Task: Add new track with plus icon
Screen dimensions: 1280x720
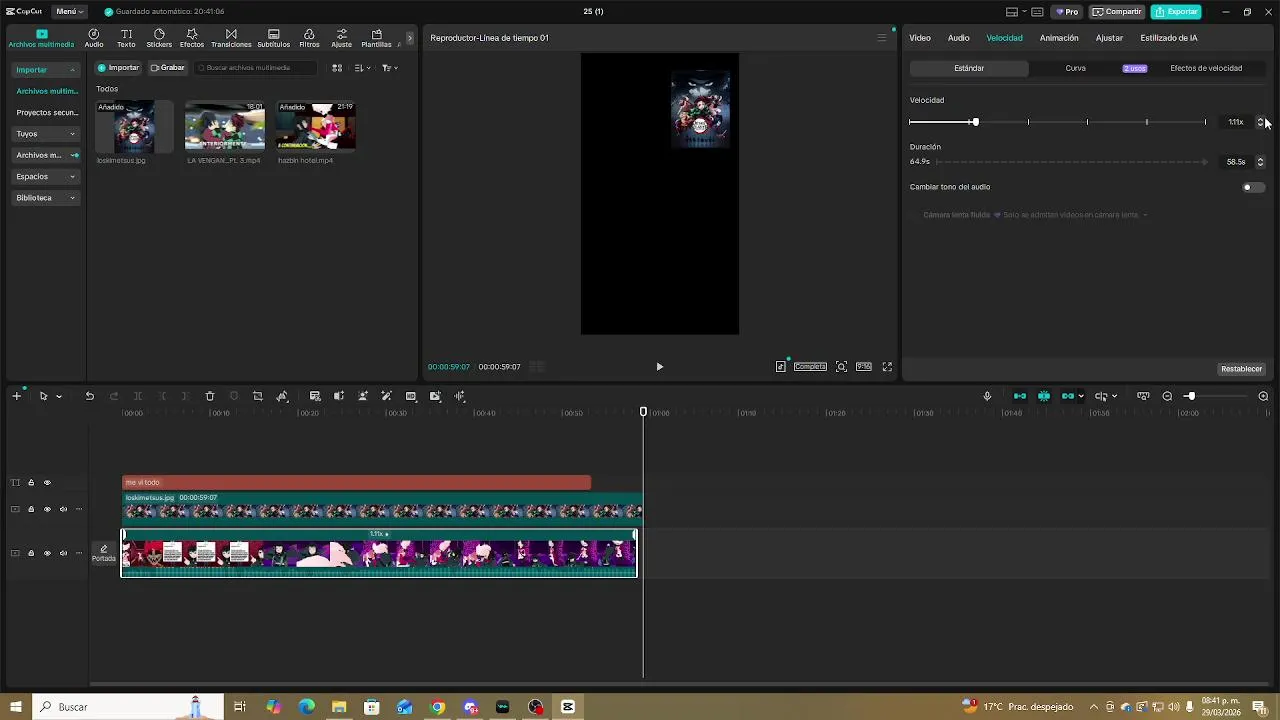Action: tap(16, 396)
